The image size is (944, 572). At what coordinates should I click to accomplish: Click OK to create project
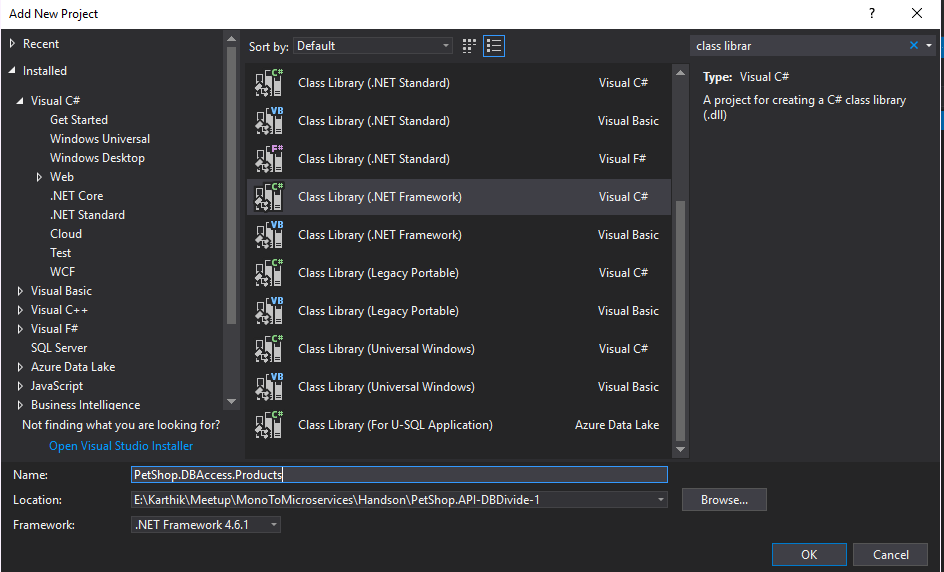(809, 555)
